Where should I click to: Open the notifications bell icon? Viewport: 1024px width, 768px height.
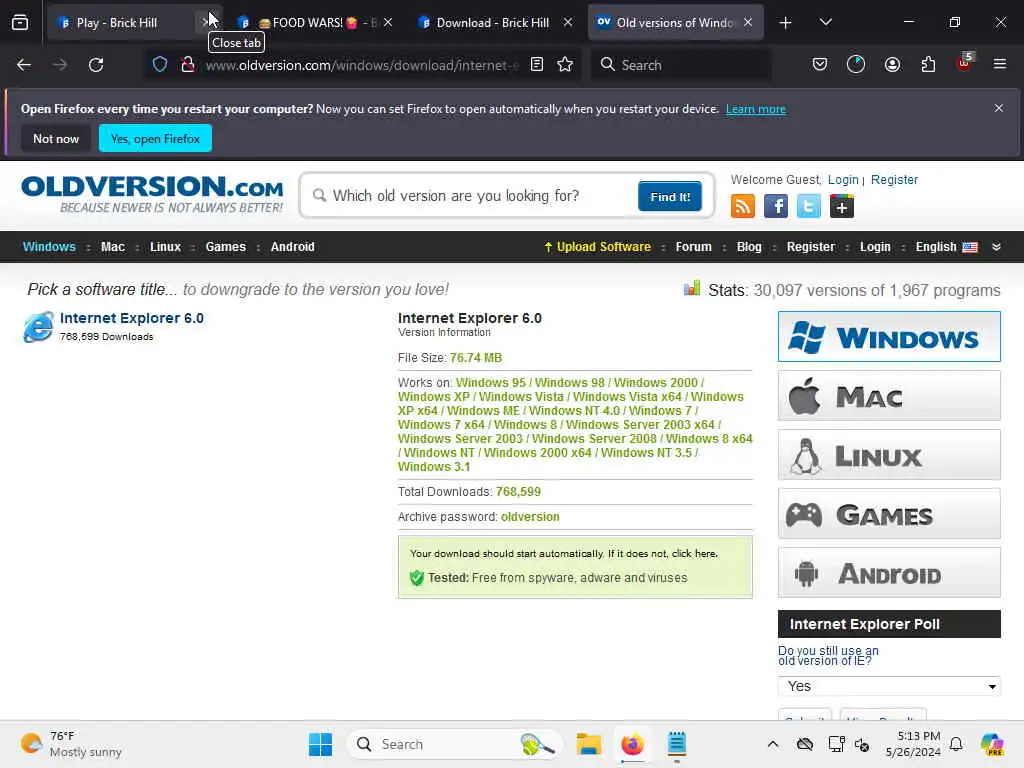tap(956, 744)
